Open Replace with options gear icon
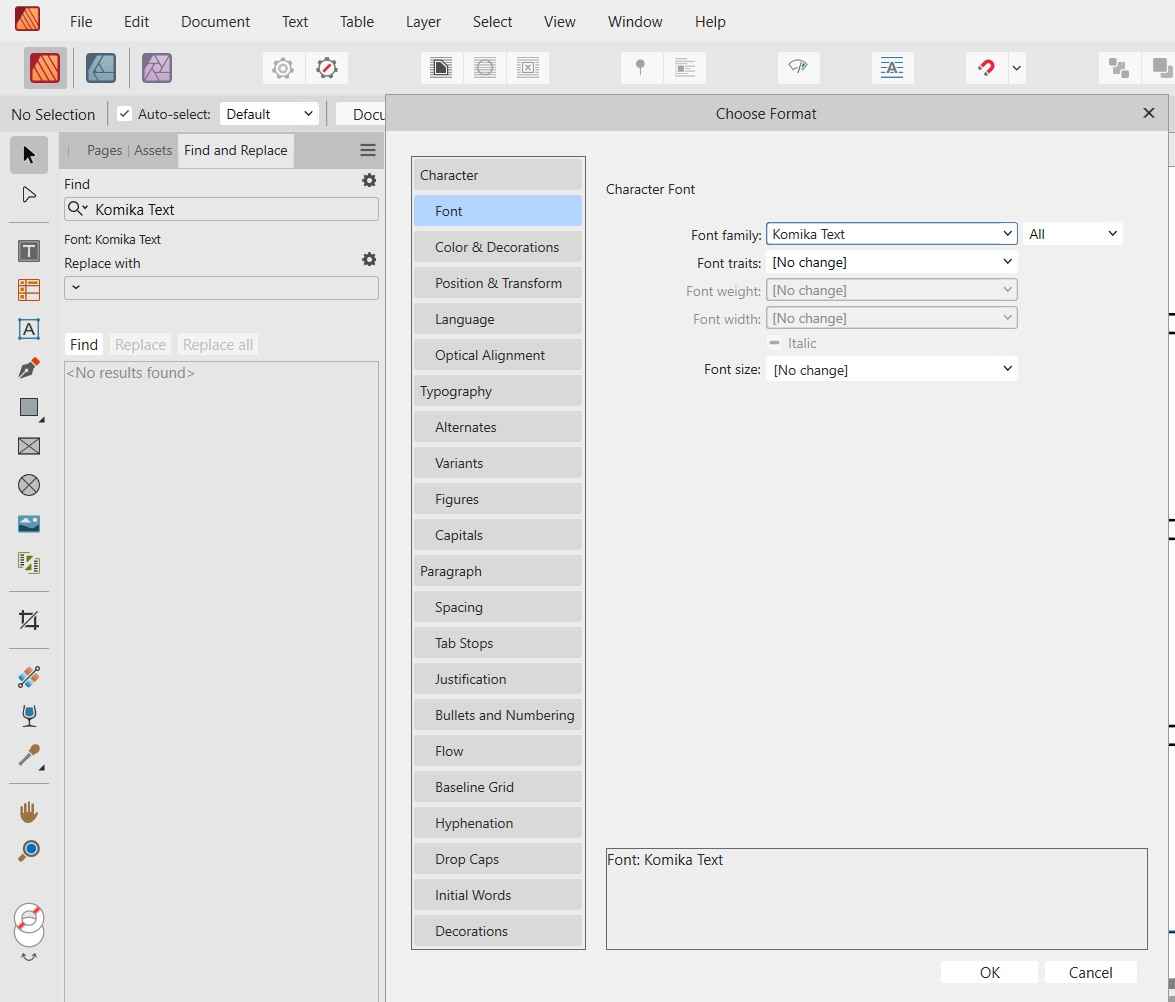Image resolution: width=1175 pixels, height=1002 pixels. tap(369, 259)
